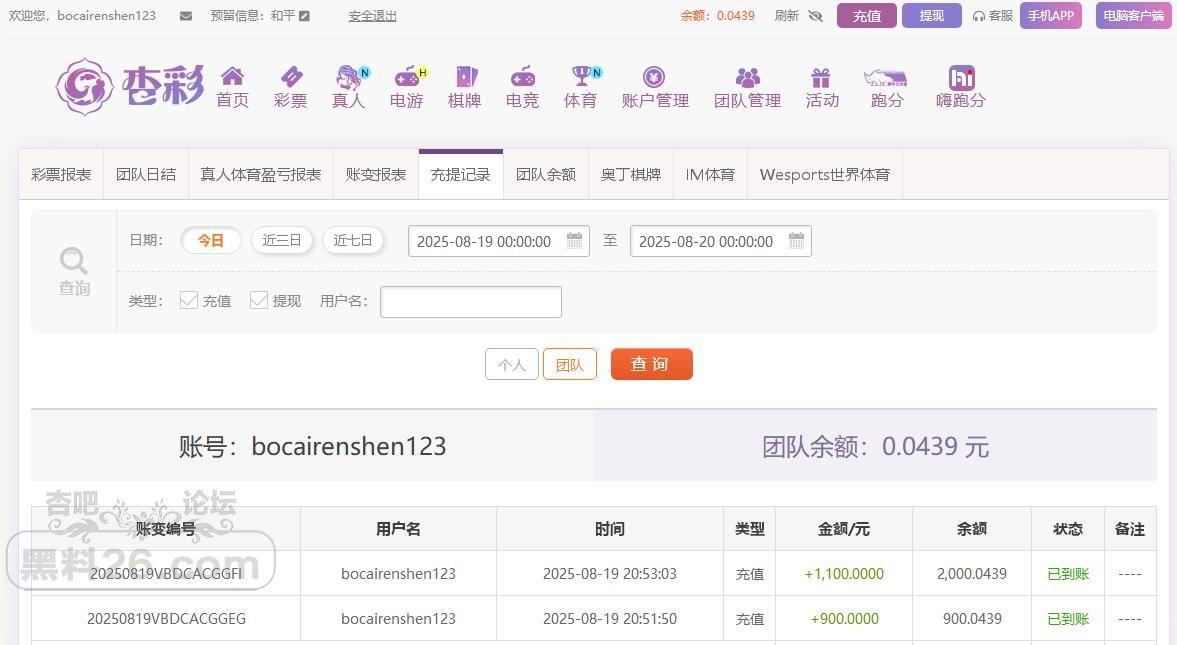
Task: Toggle the balance visibility eye icon
Action: (x=815, y=16)
